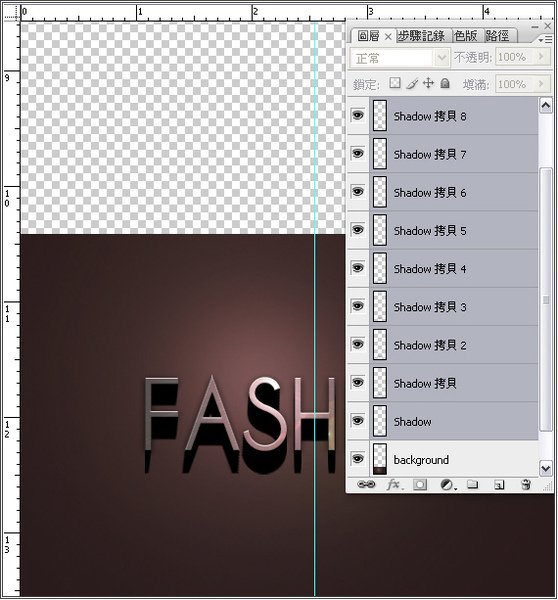The image size is (558, 600).
Task: Click the link layers icon
Action: [x=366, y=484]
